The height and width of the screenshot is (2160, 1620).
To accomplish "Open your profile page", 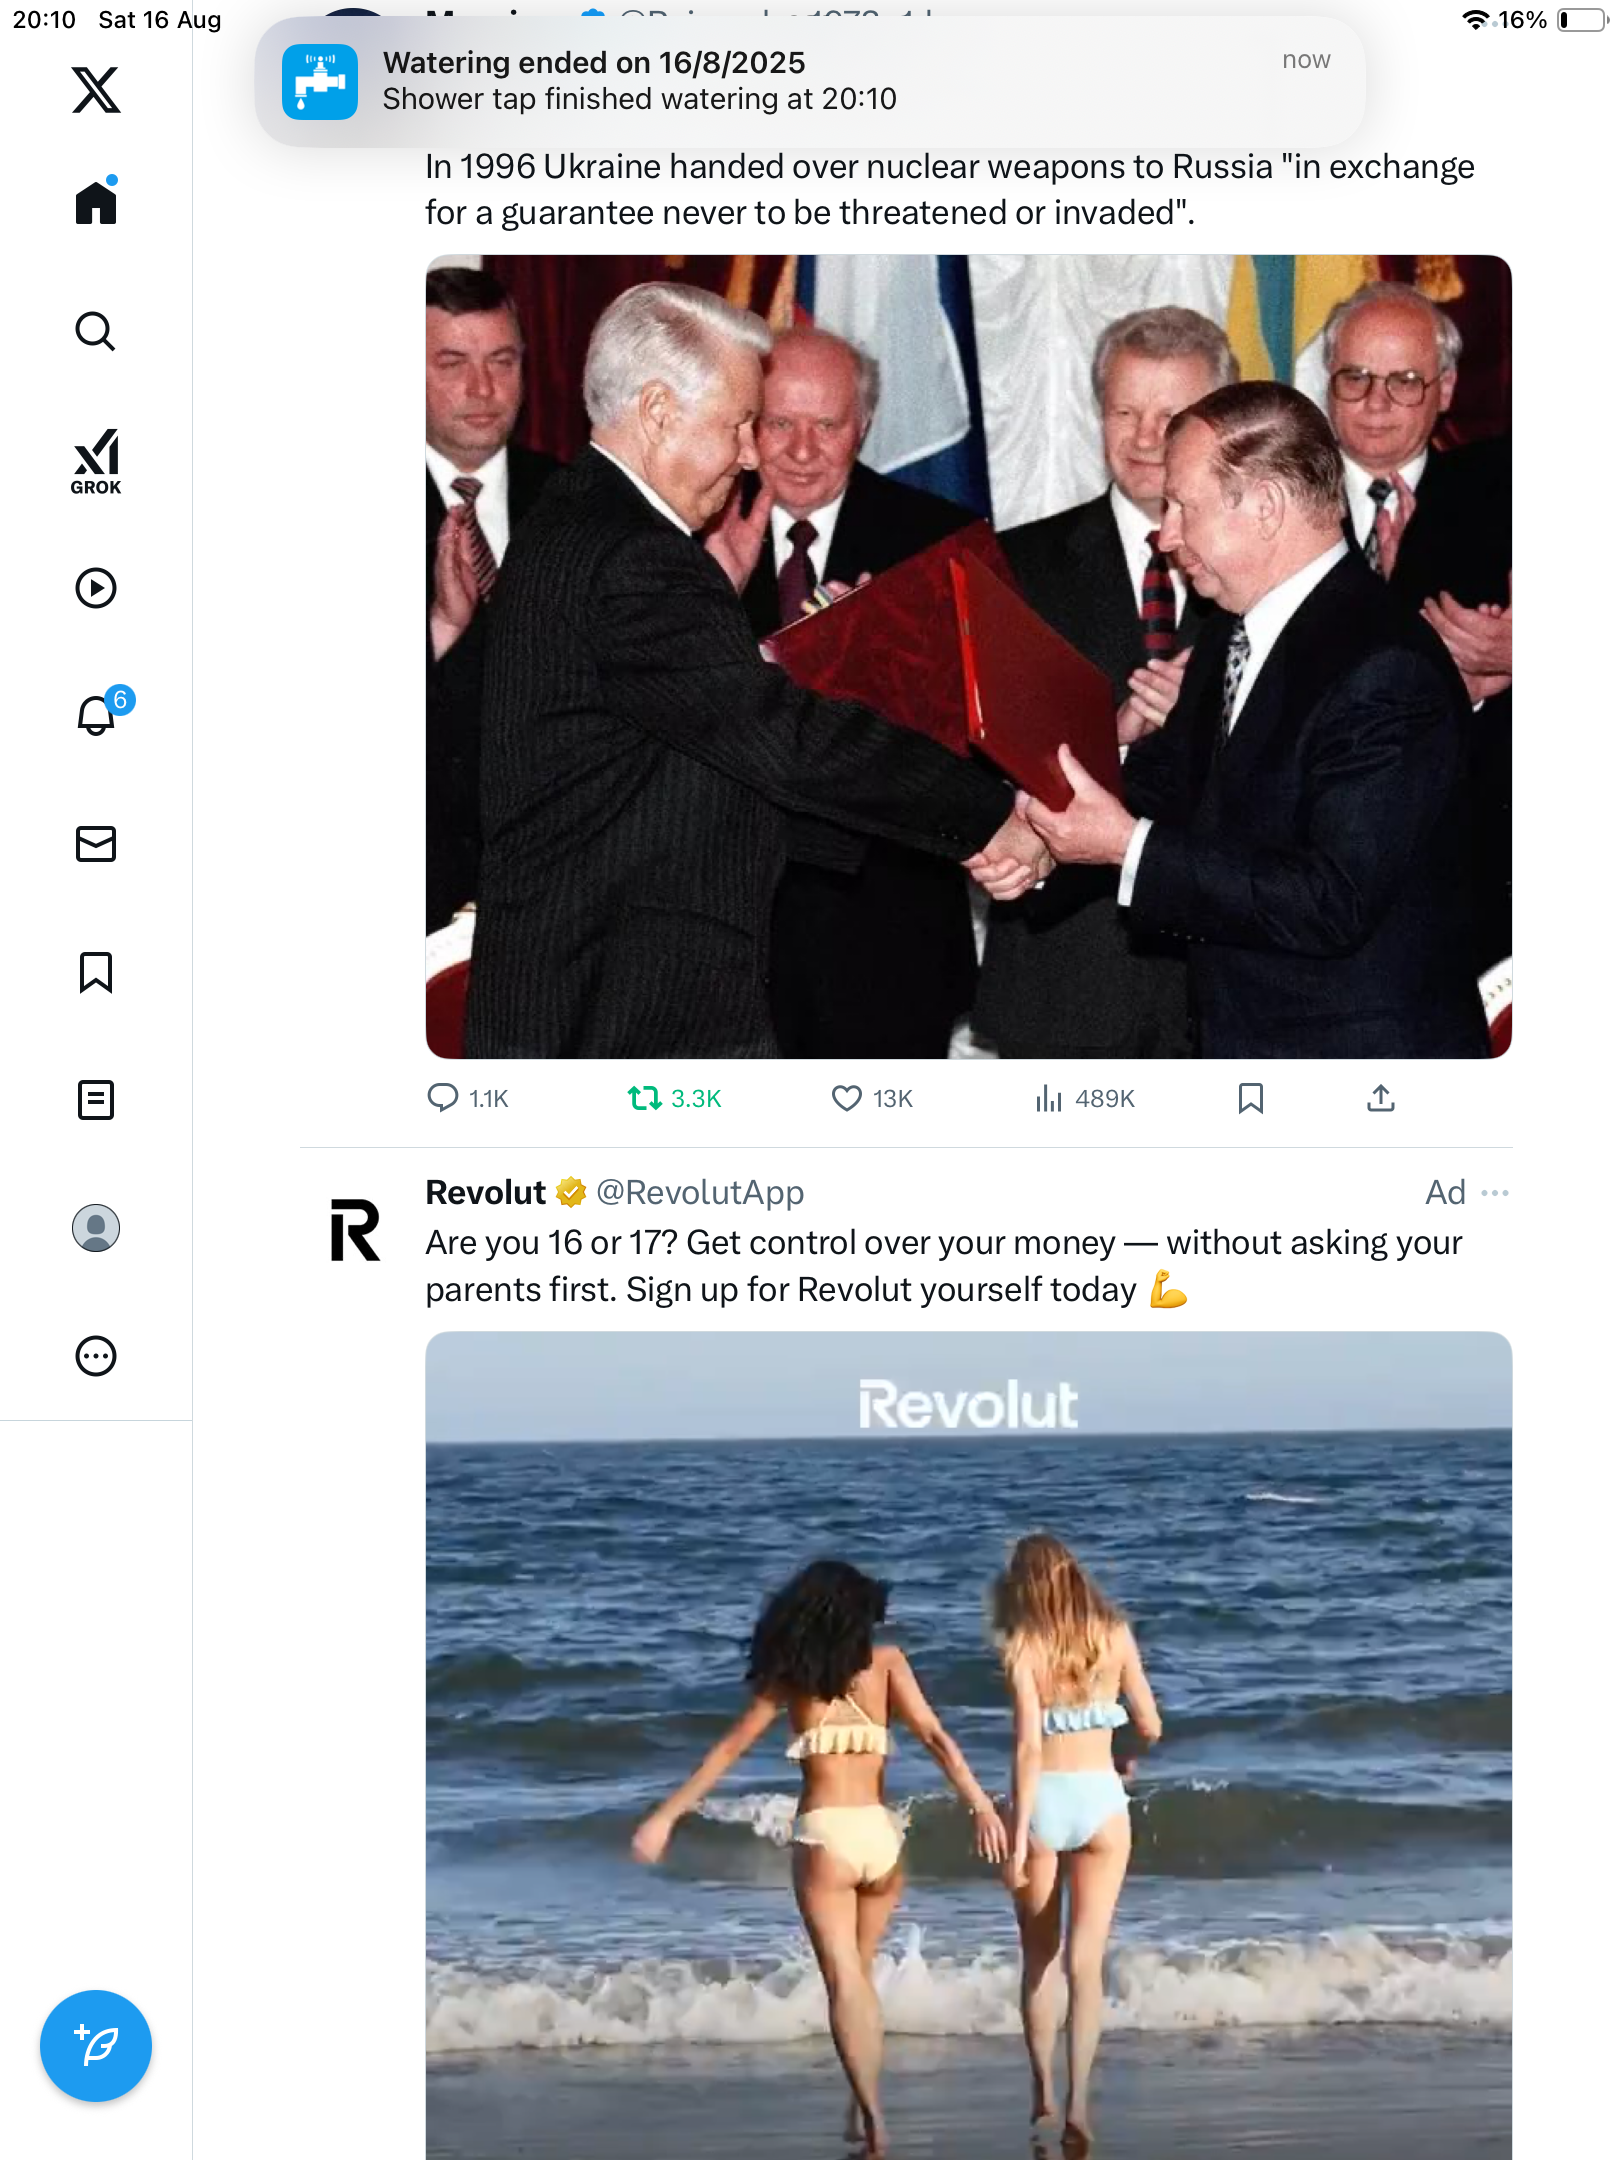I will (96, 1228).
